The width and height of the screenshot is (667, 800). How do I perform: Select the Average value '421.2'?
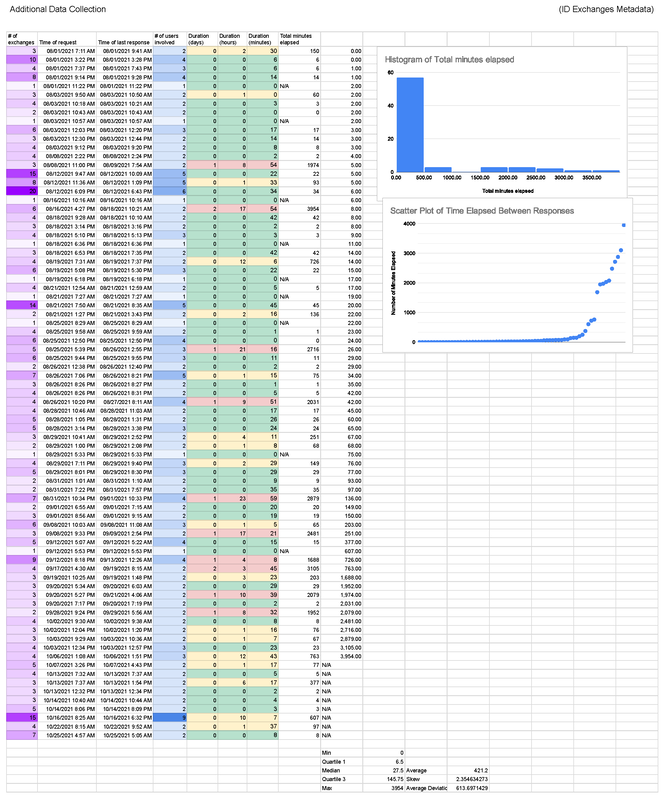468,770
